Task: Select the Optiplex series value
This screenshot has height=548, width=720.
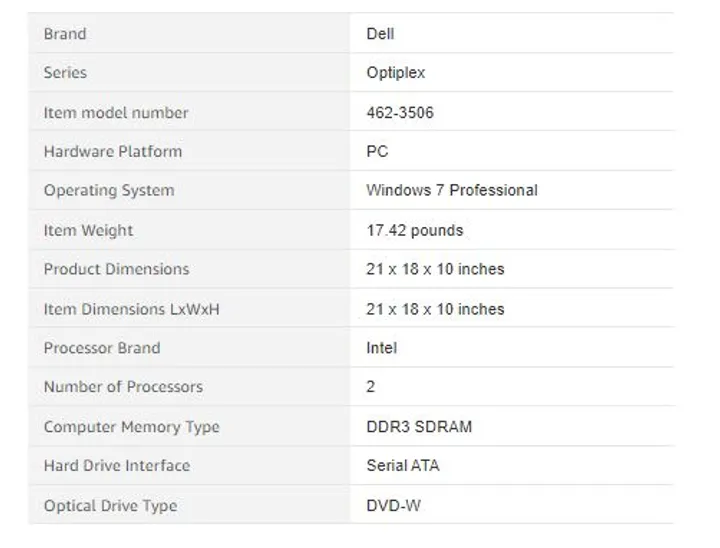Action: 396,73
